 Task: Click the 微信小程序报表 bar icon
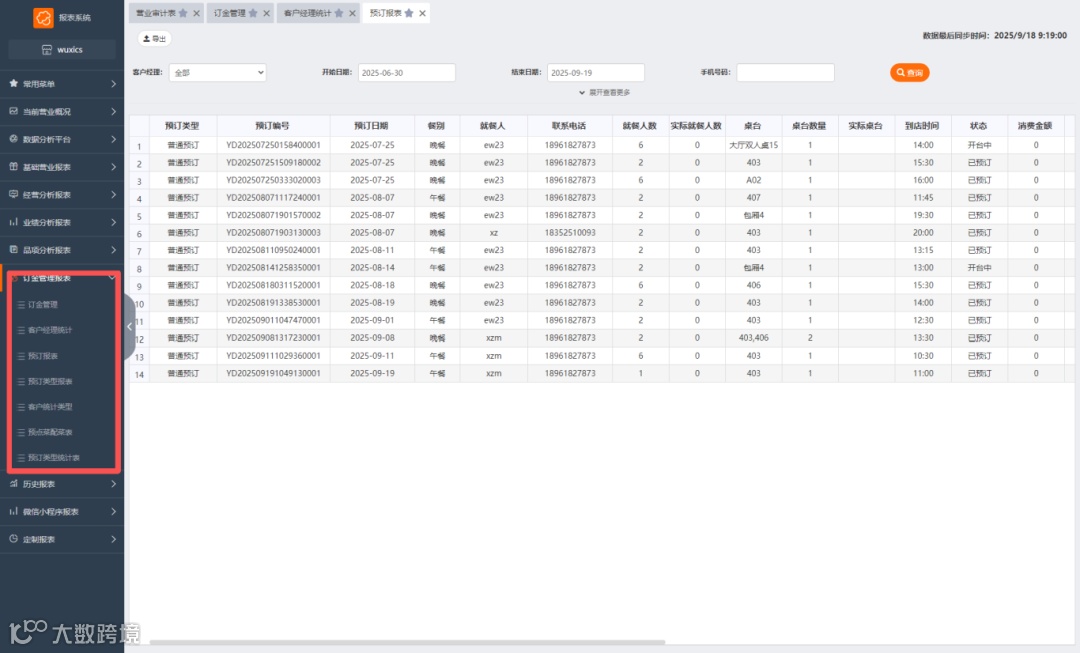click(x=14, y=511)
